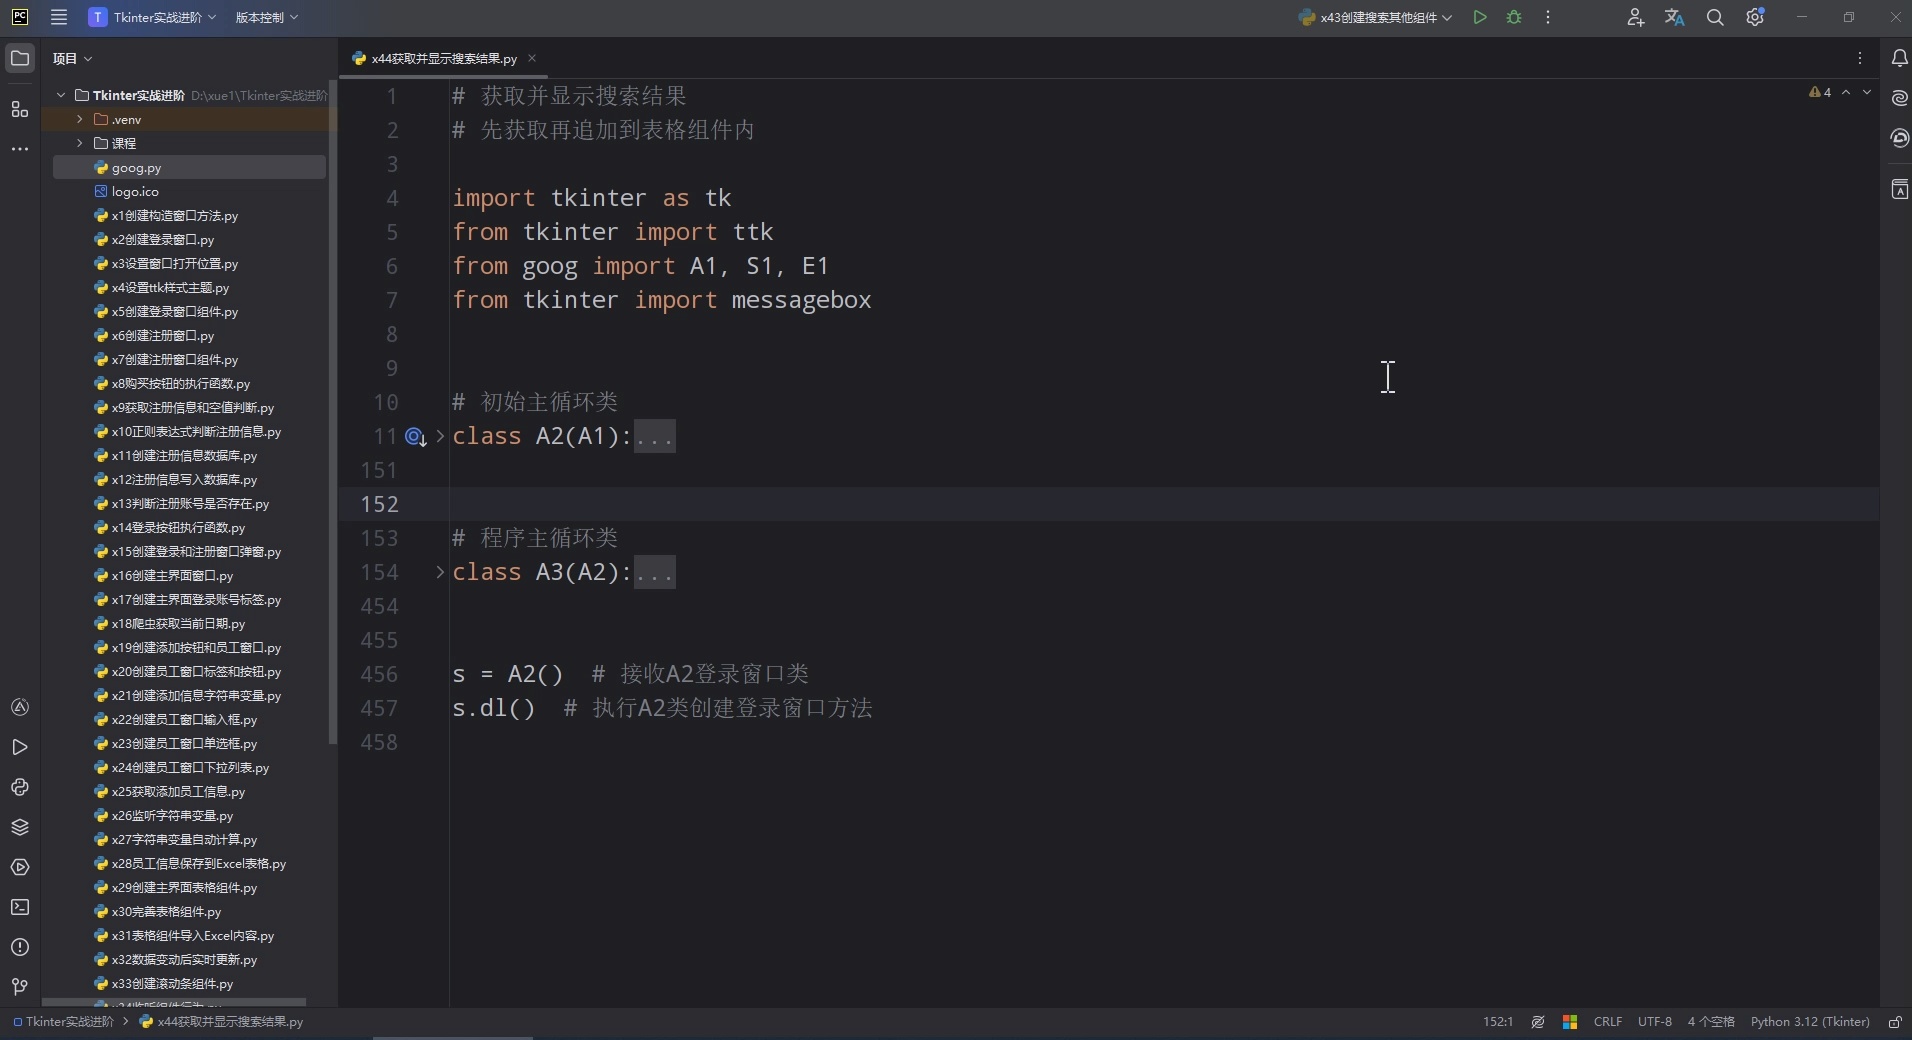Click Python 3.12 (Tkinter) in the status bar

[1811, 1022]
